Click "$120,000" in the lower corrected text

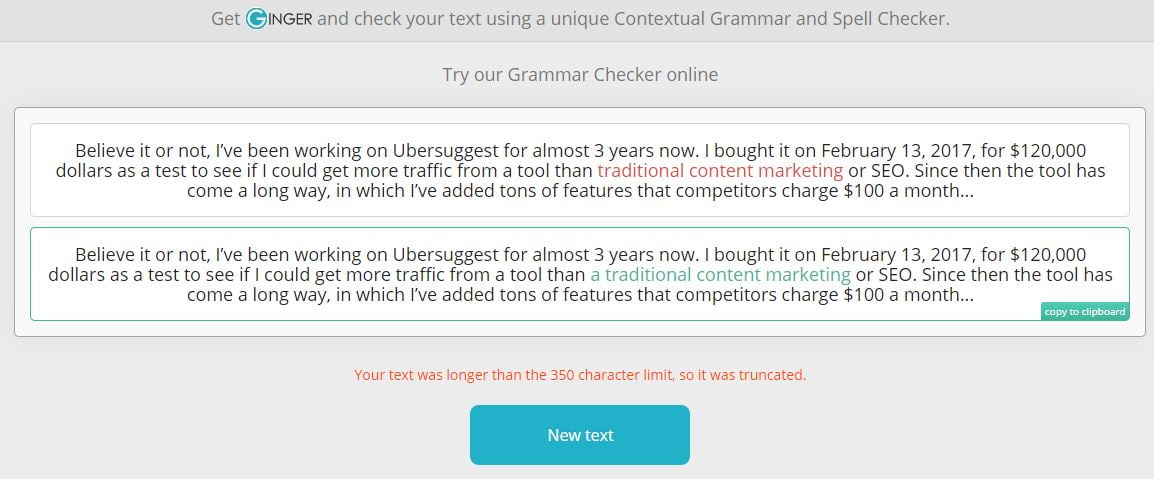click(1048, 255)
